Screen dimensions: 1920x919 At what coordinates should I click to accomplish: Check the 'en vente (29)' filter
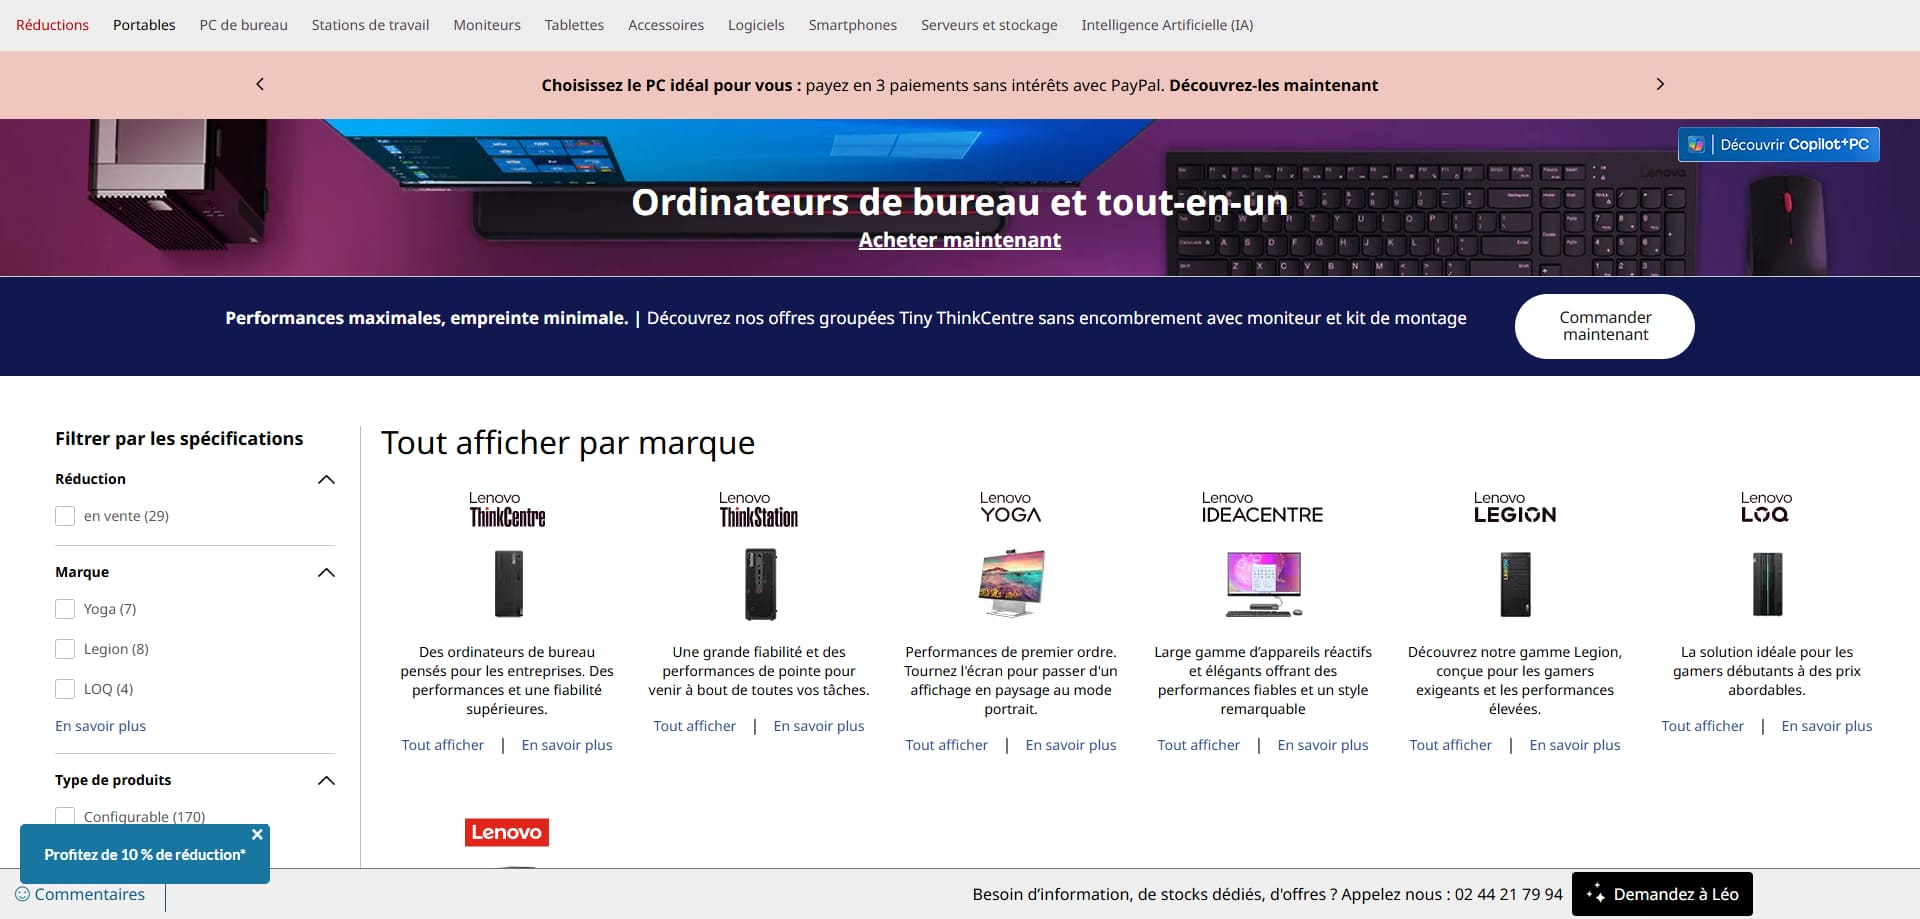(65, 516)
